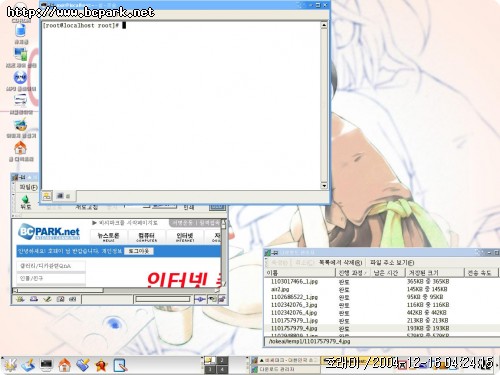Select download row 1101757979_4.jpg
The image size is (500, 375).
coord(382,328)
